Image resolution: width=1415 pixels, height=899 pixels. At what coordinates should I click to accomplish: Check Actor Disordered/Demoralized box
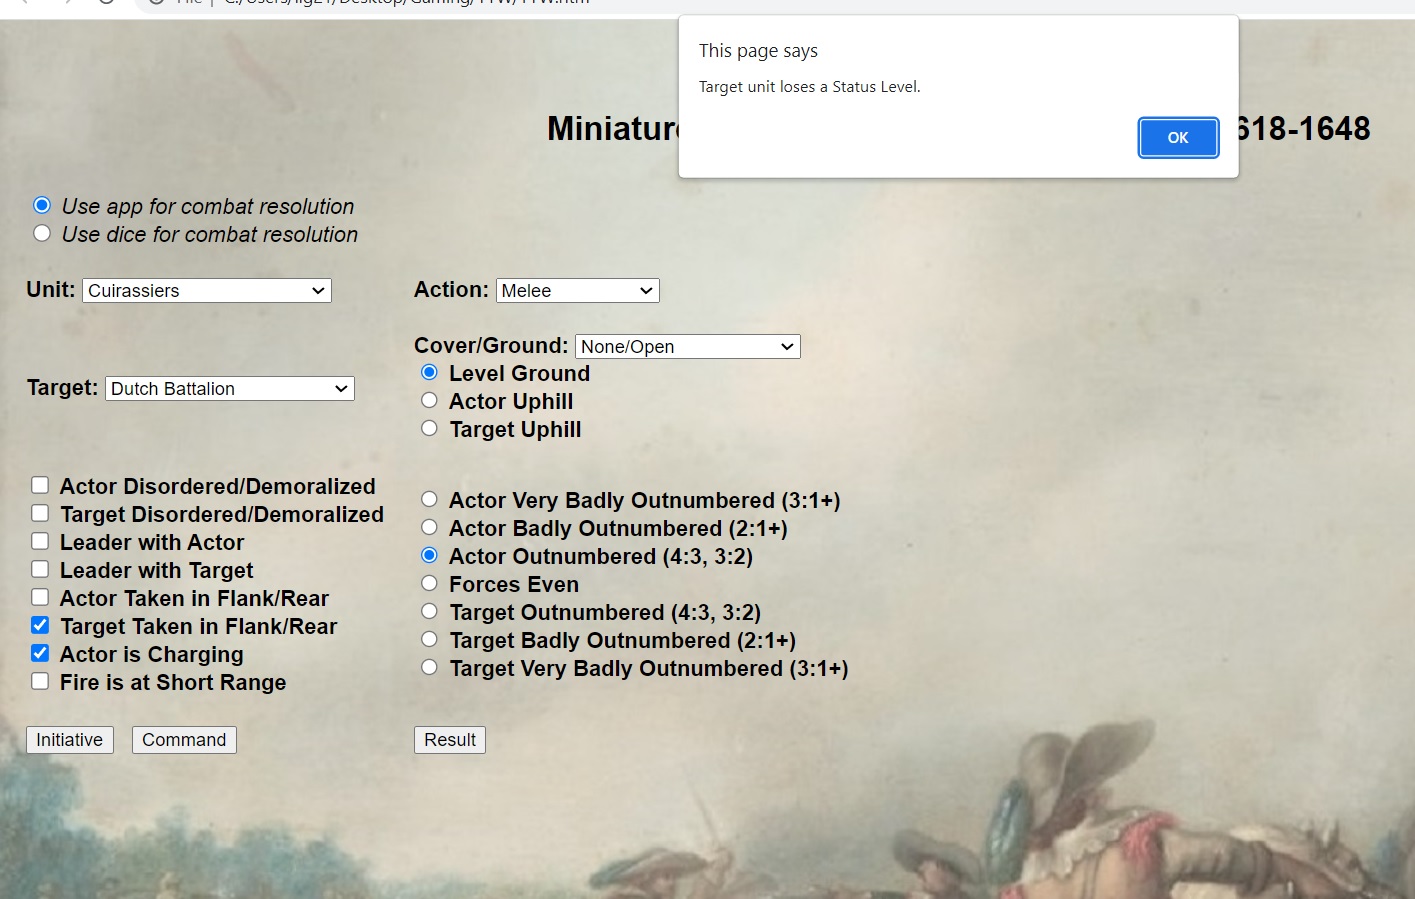coord(40,485)
